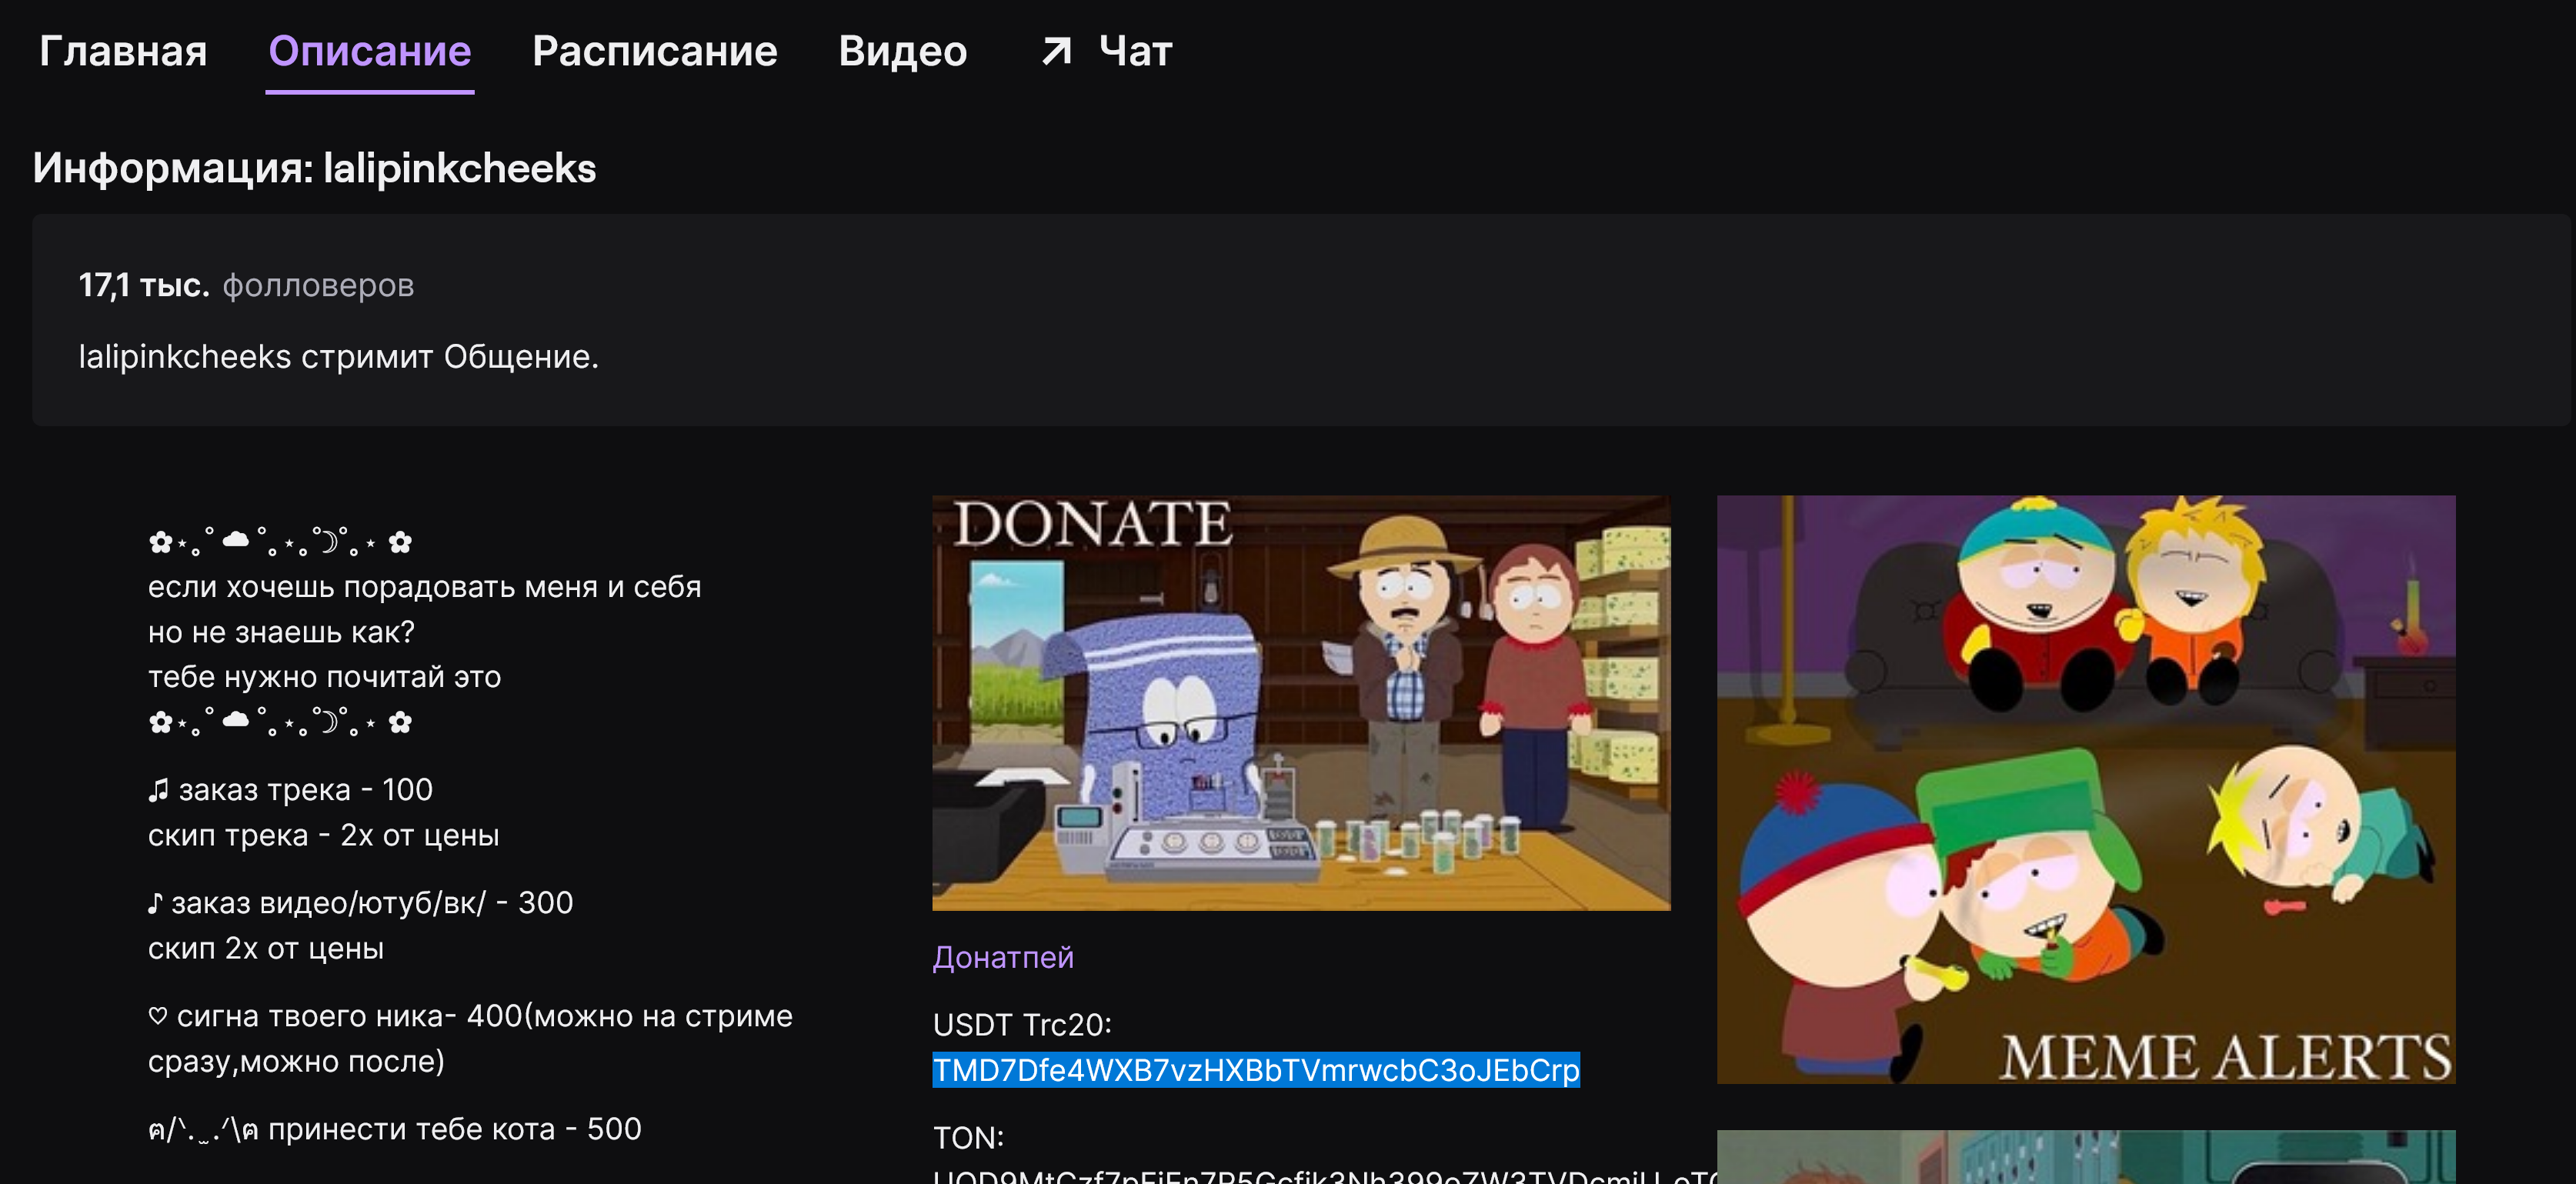Click 'заказ видео/ютуб/вк/ - 300' line

coord(360,903)
